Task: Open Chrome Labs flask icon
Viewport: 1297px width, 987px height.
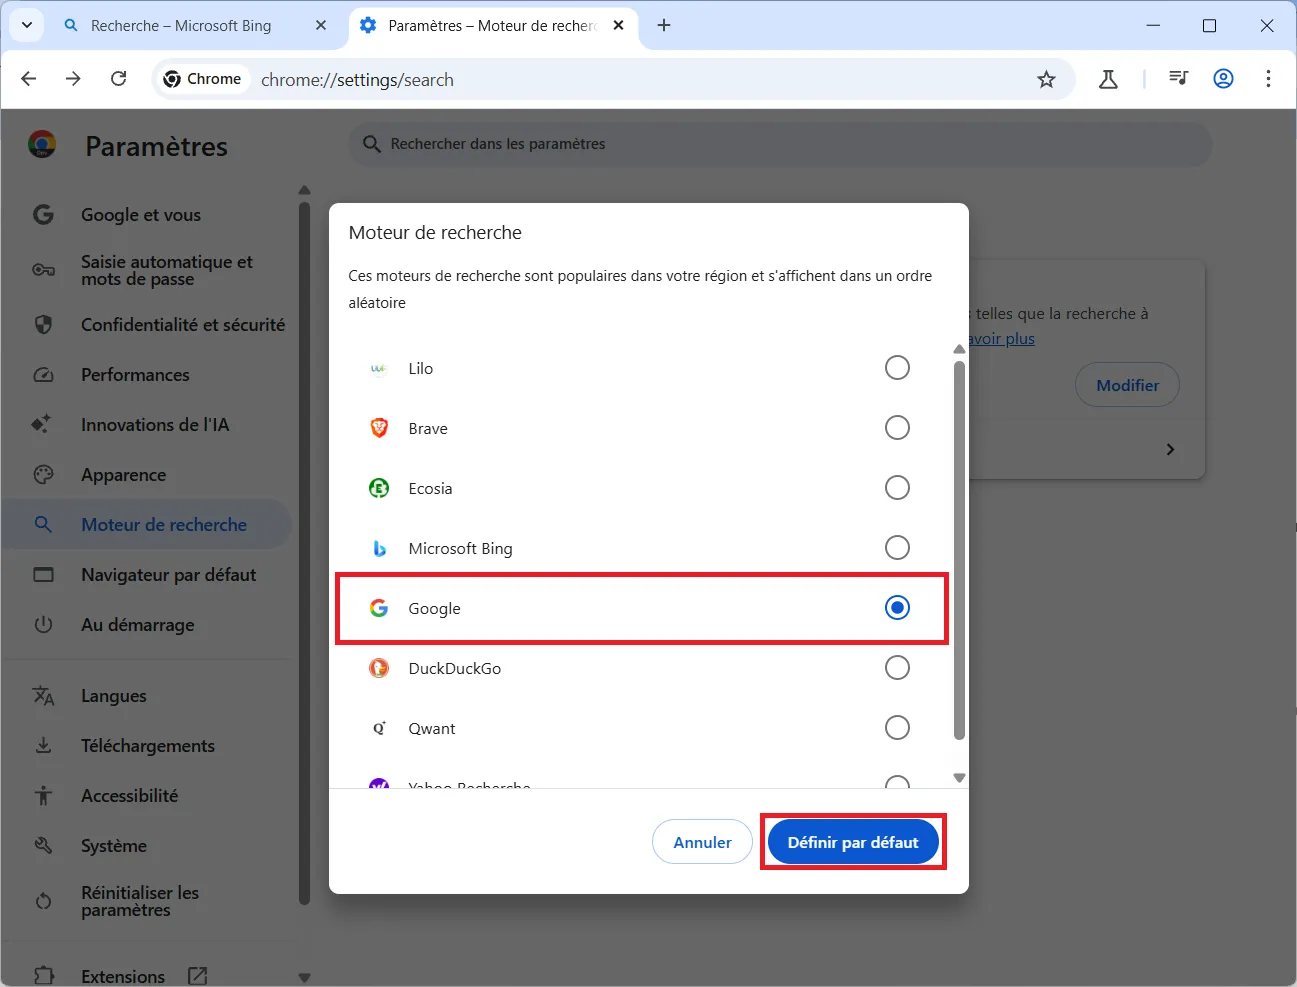Action: coord(1108,79)
